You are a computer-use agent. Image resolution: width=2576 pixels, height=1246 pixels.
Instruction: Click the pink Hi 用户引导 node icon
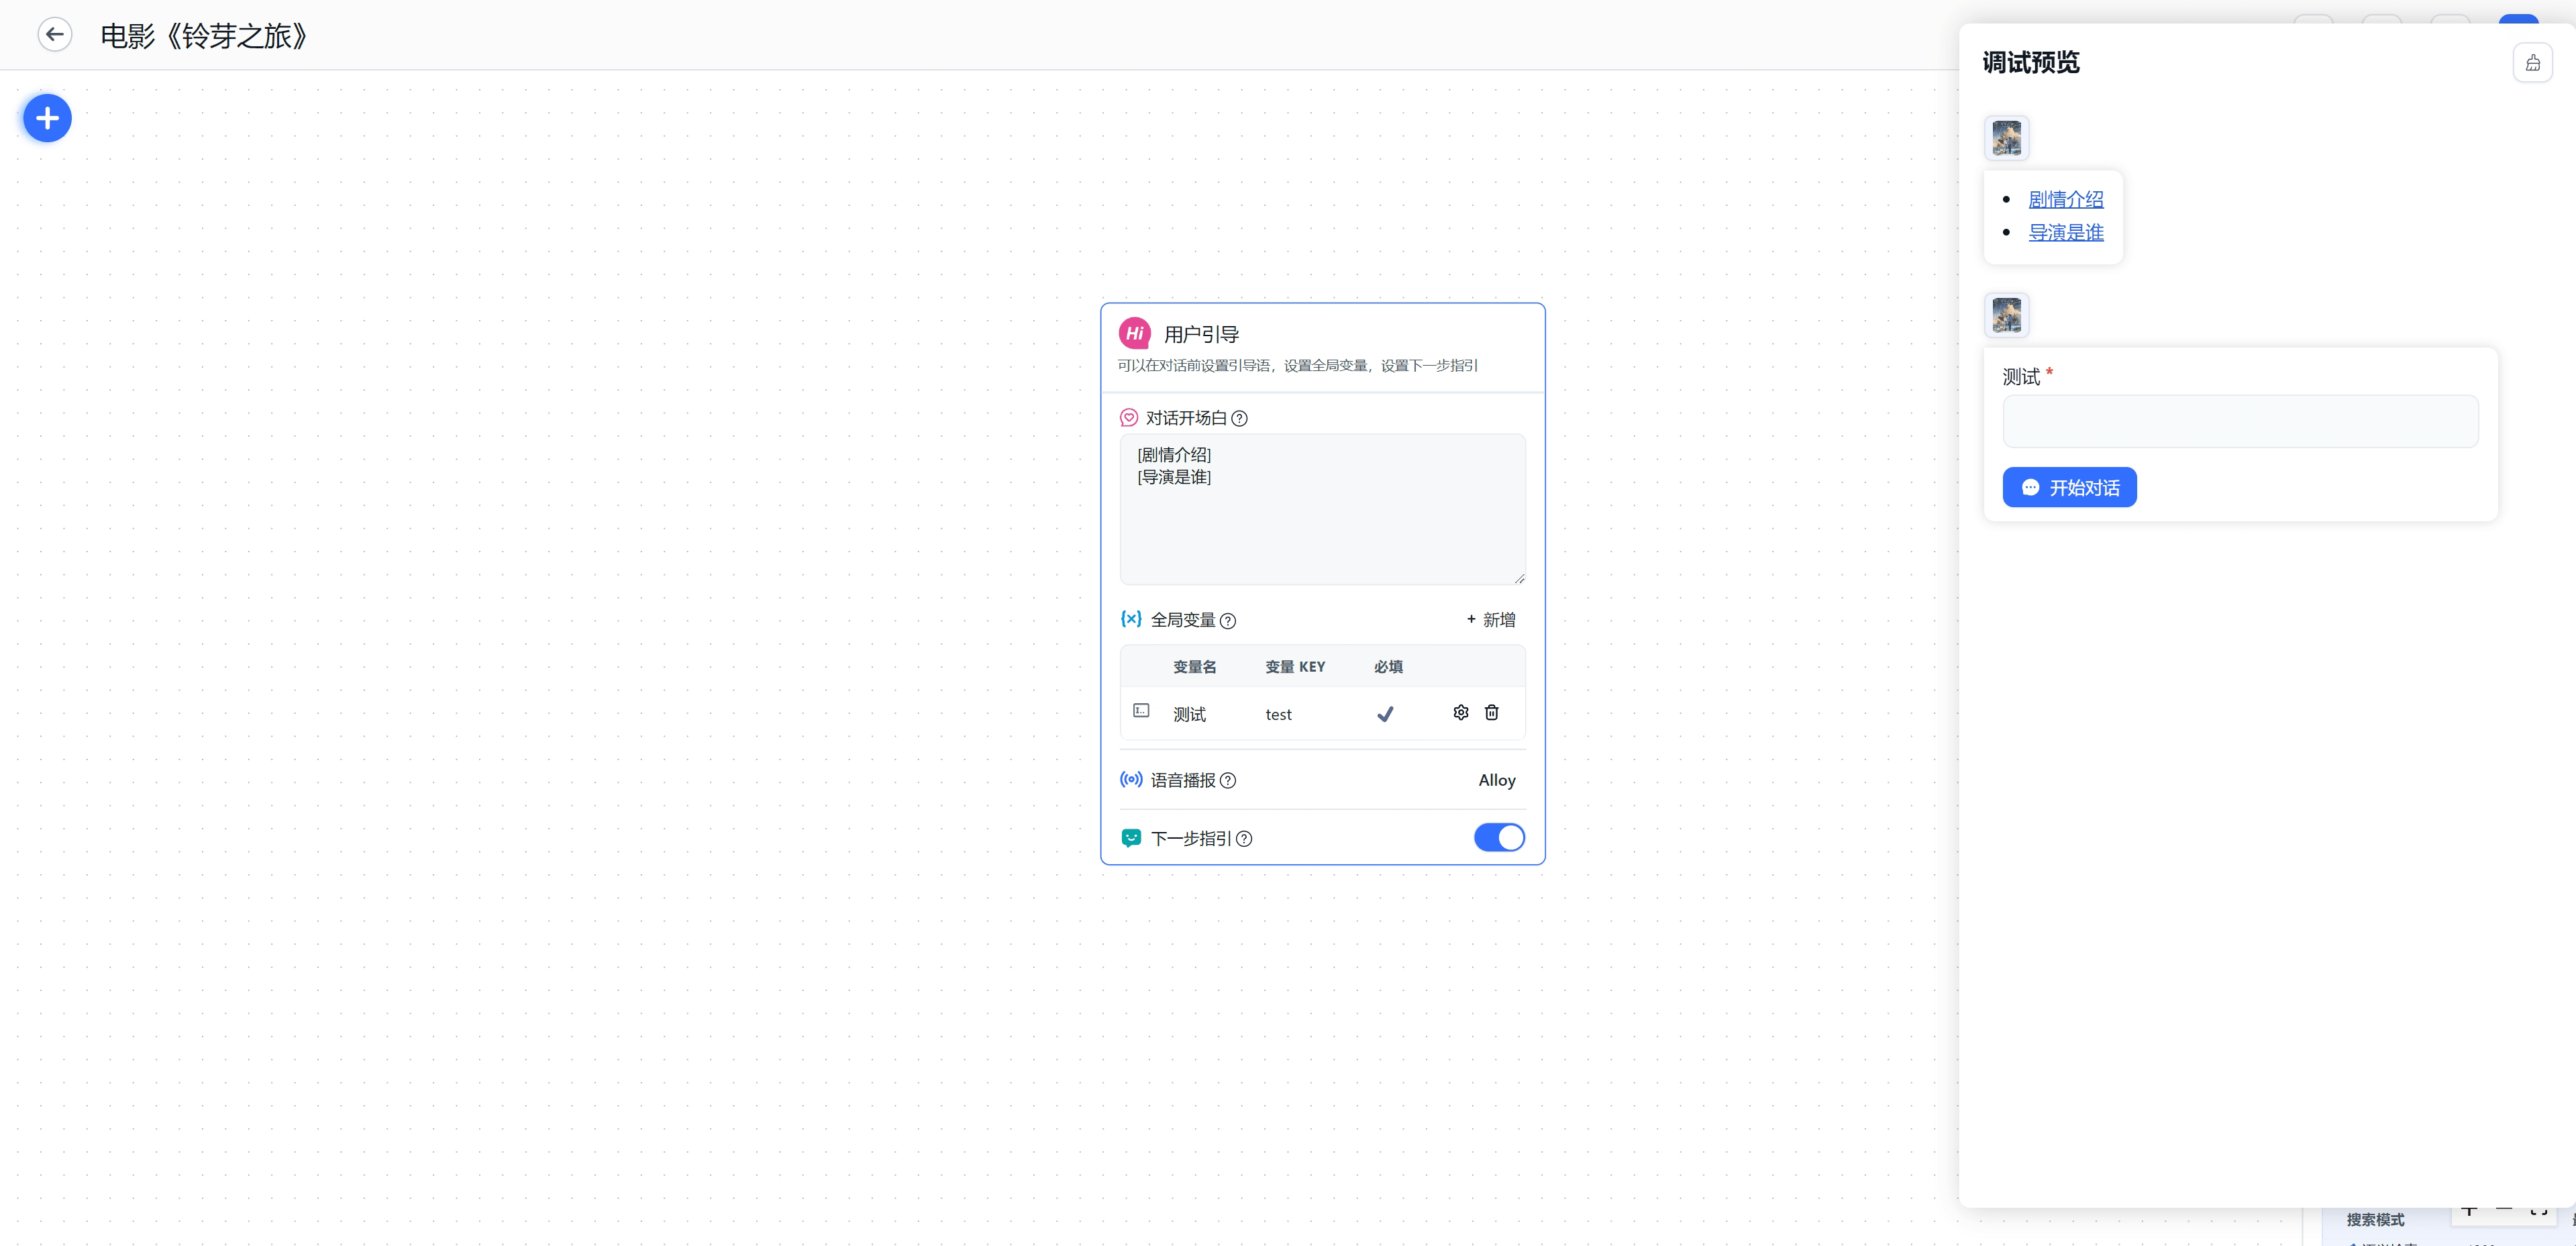[x=1134, y=334]
